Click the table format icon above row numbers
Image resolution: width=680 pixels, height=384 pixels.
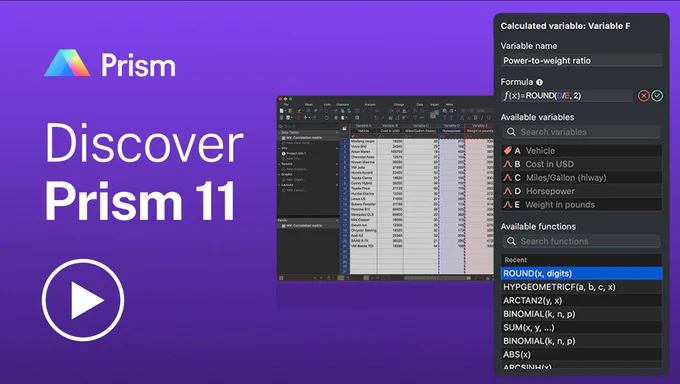(x=344, y=128)
